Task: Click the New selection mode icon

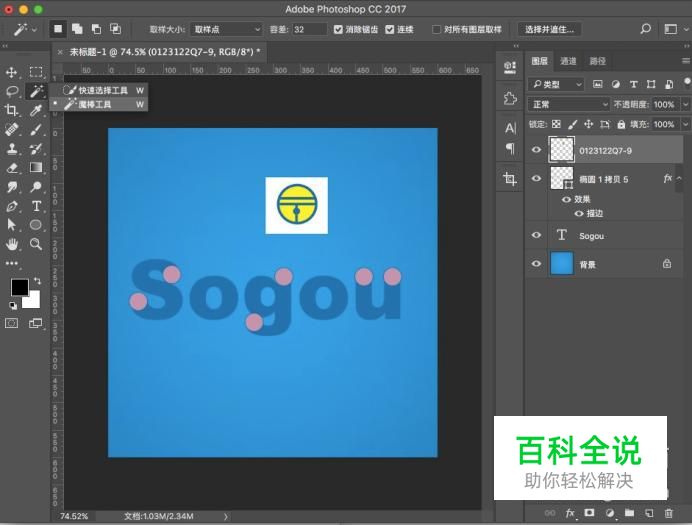Action: click(x=58, y=29)
